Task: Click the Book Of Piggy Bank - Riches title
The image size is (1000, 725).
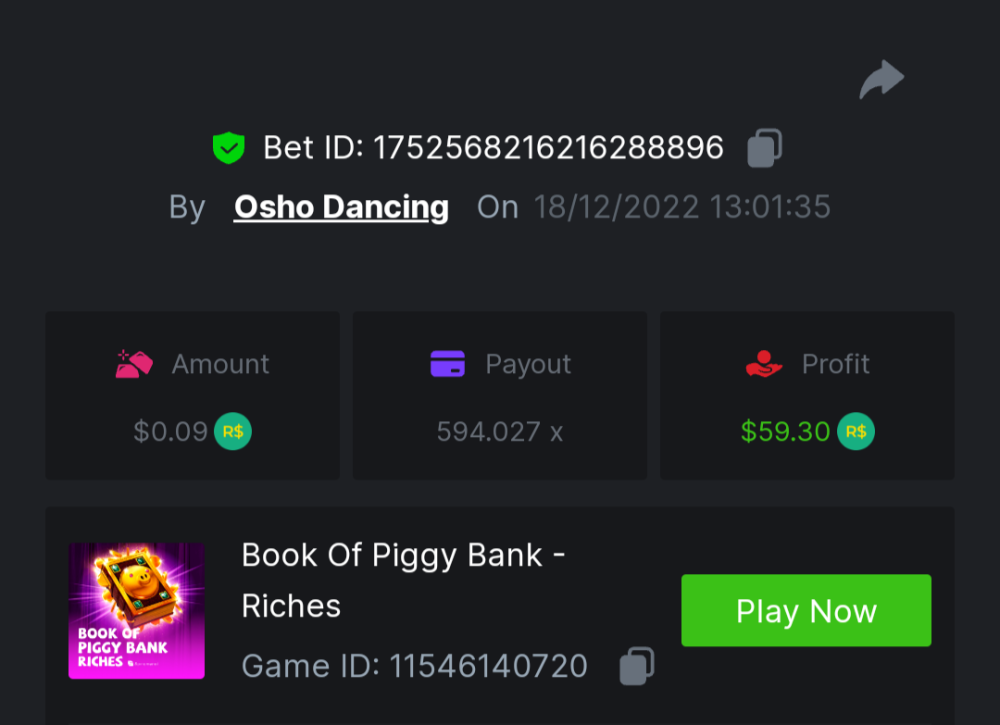Action: [x=403, y=580]
